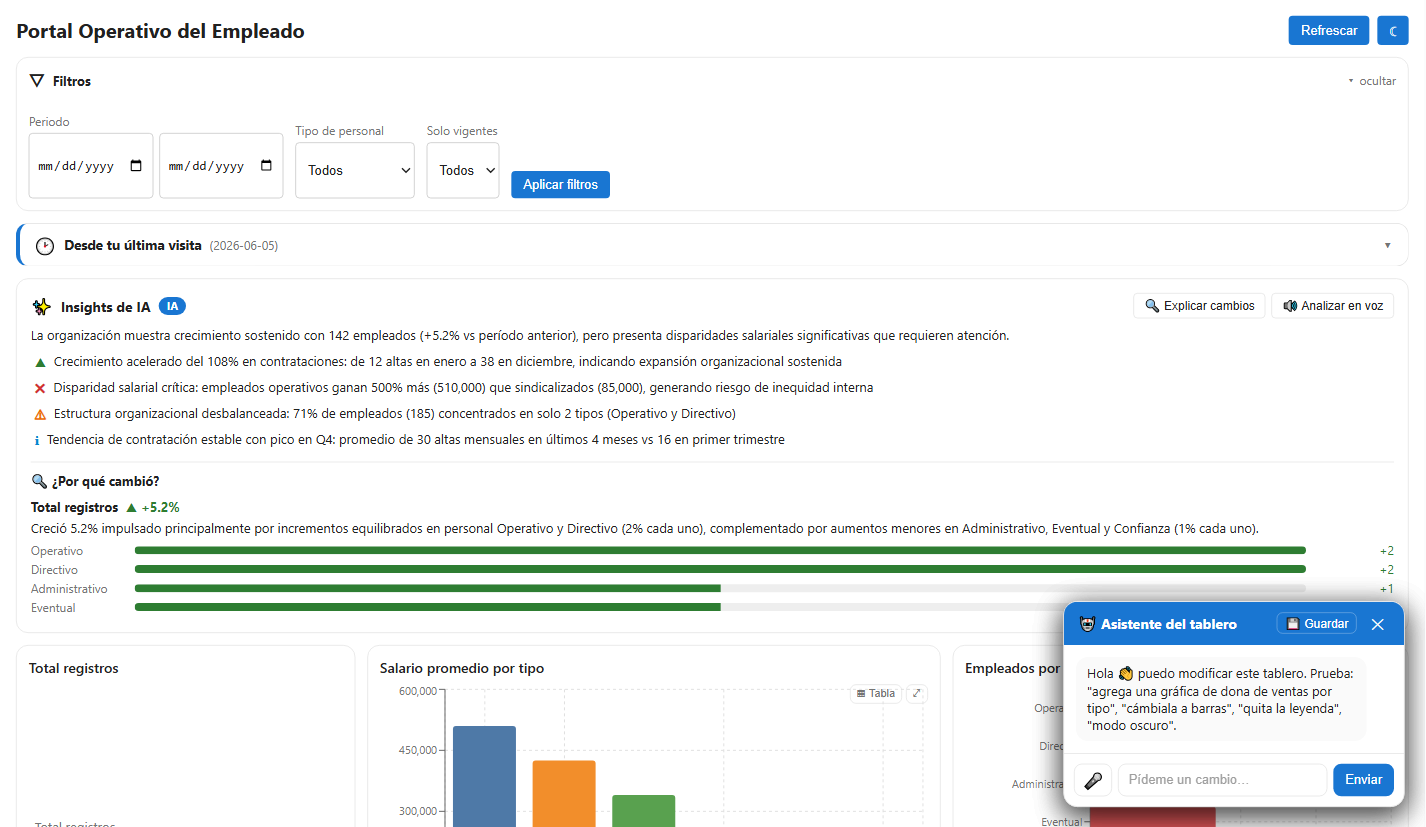Expand the Desde tu última visita section

(x=1387, y=245)
